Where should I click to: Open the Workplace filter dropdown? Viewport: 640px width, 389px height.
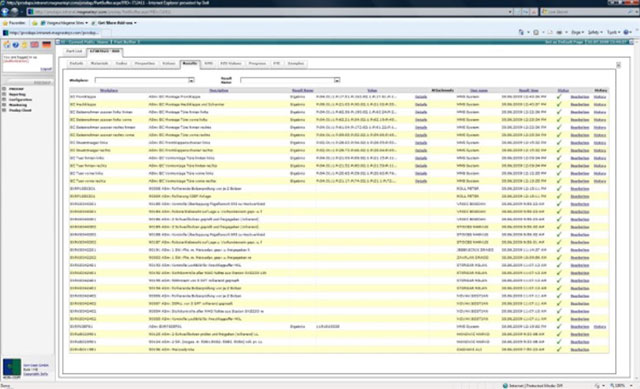tap(191, 80)
